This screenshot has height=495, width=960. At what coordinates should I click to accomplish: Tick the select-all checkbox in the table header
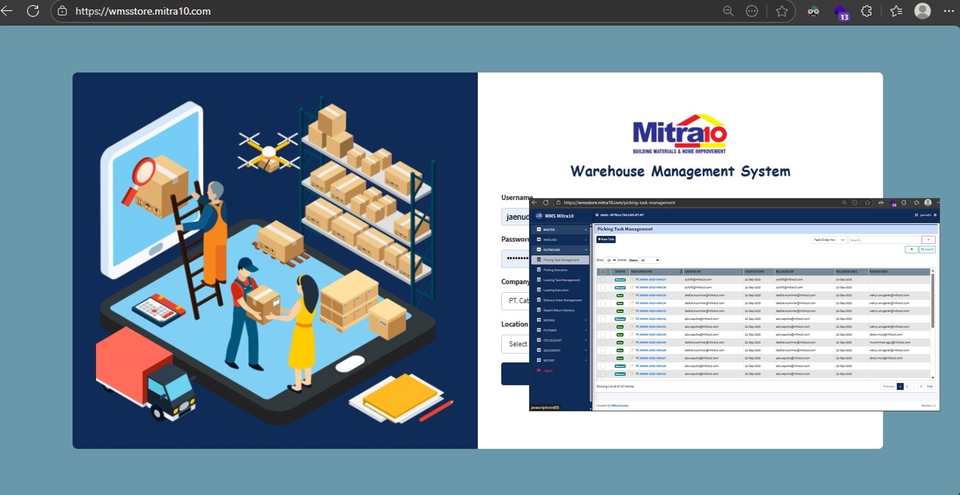tap(602, 272)
